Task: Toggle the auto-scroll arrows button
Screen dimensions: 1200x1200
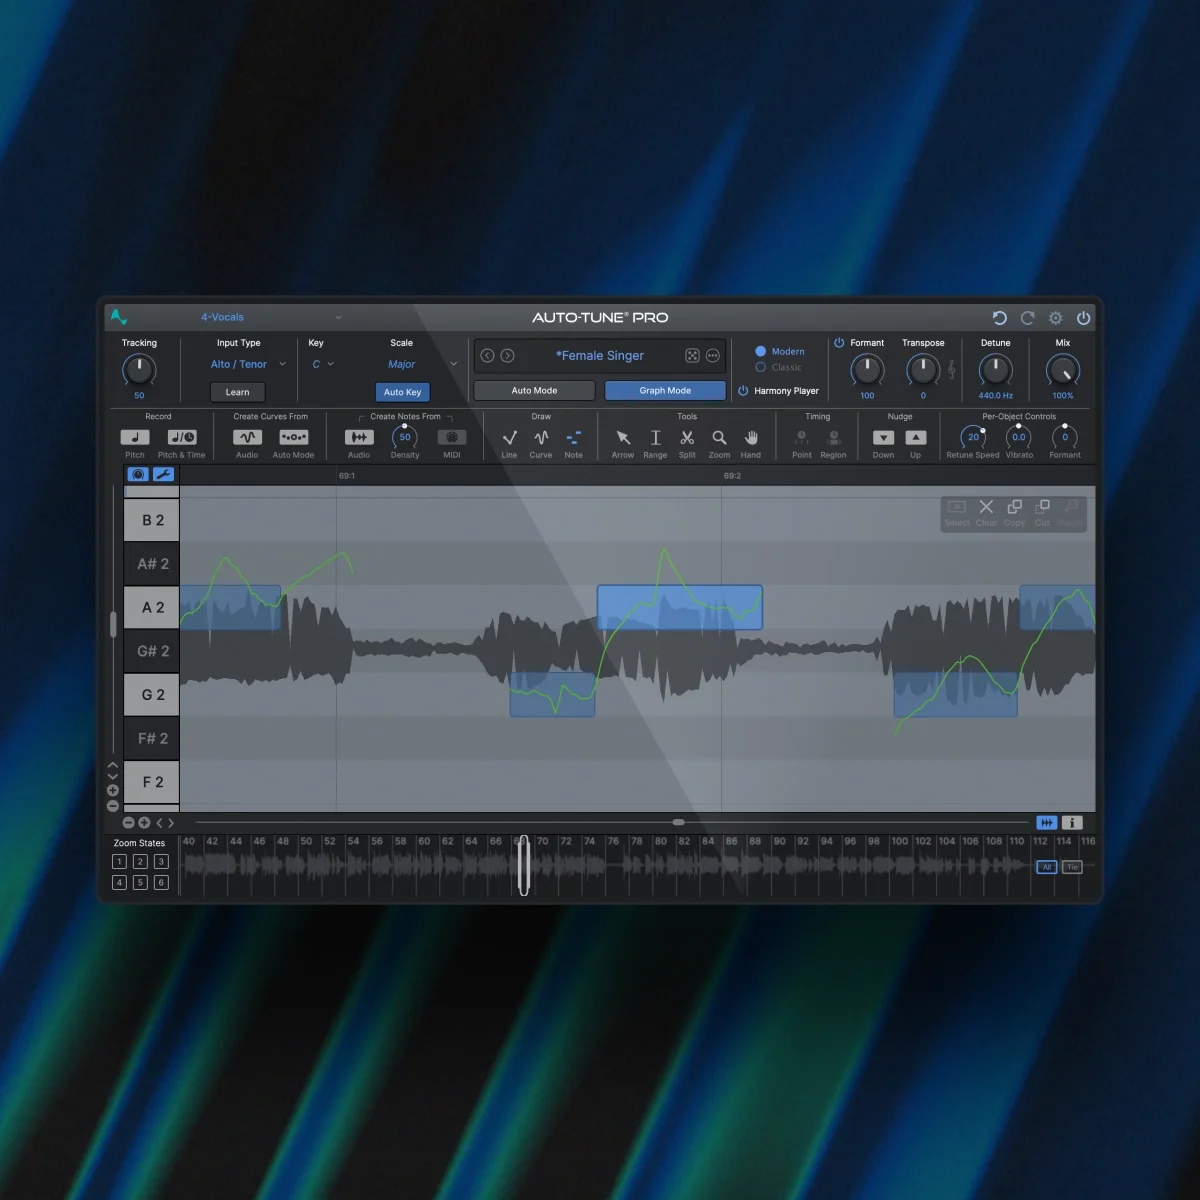Action: coord(1046,822)
